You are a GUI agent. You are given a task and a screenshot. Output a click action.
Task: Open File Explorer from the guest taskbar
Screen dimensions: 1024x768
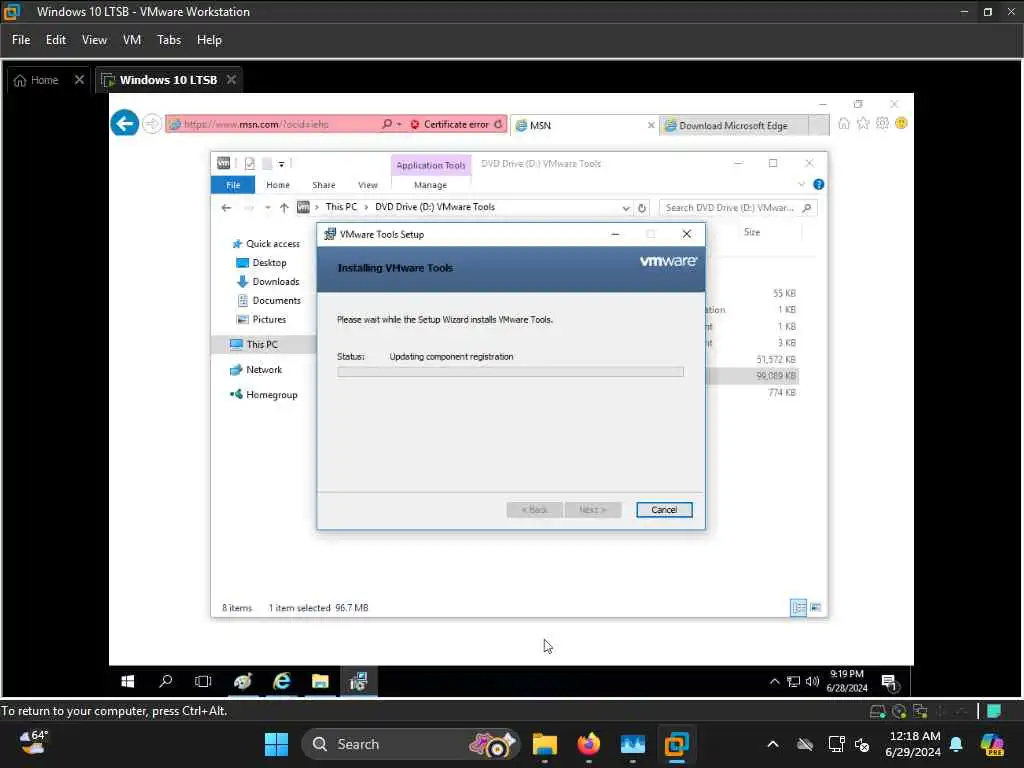(320, 681)
